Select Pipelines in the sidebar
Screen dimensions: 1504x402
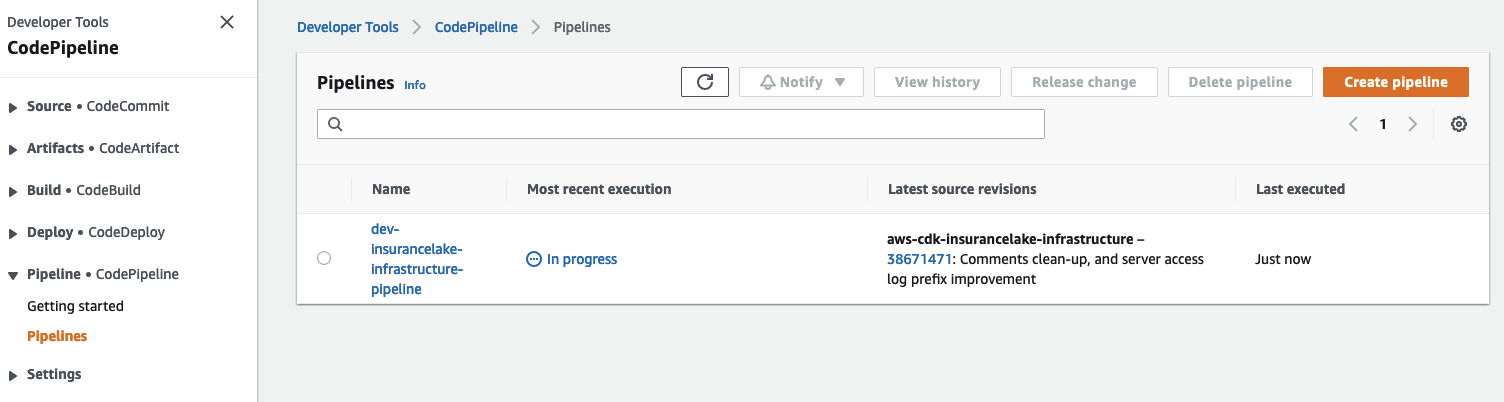coord(57,336)
